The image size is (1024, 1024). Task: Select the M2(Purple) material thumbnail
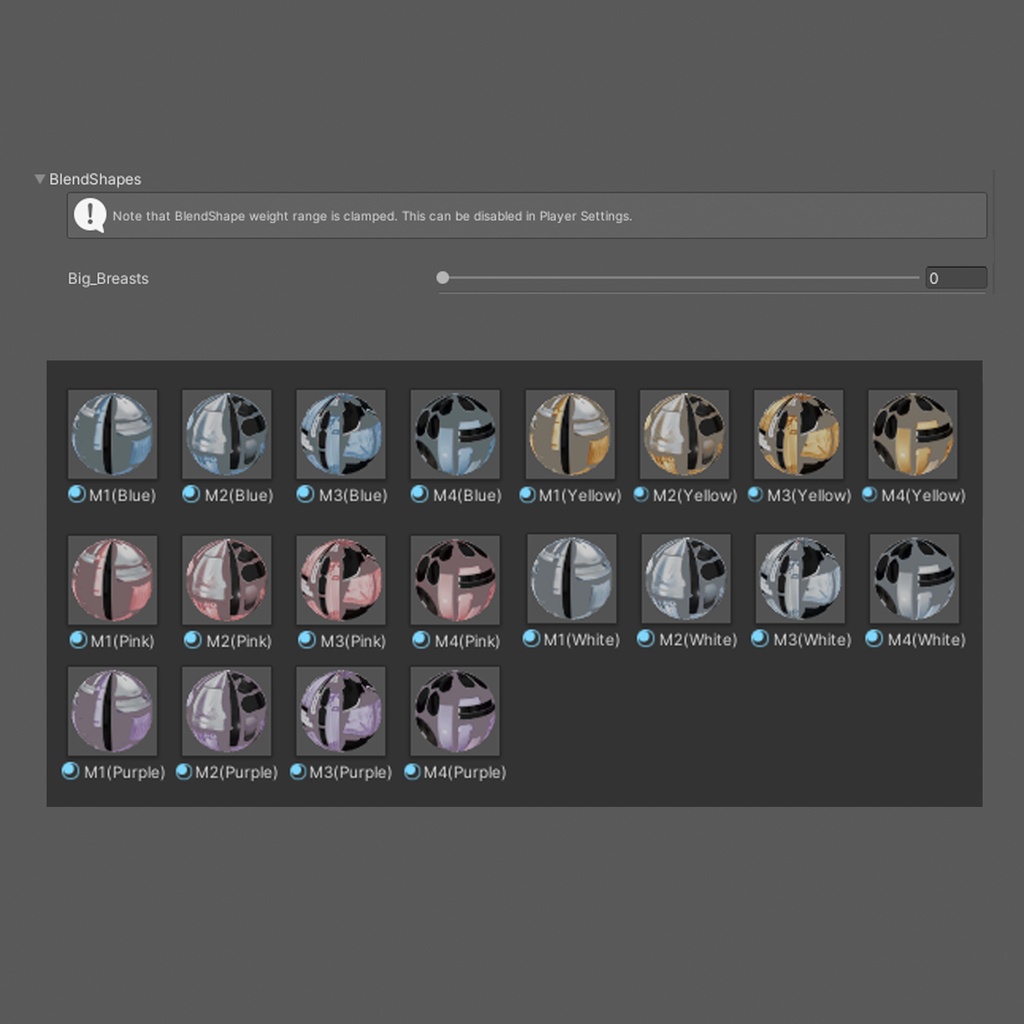click(227, 711)
